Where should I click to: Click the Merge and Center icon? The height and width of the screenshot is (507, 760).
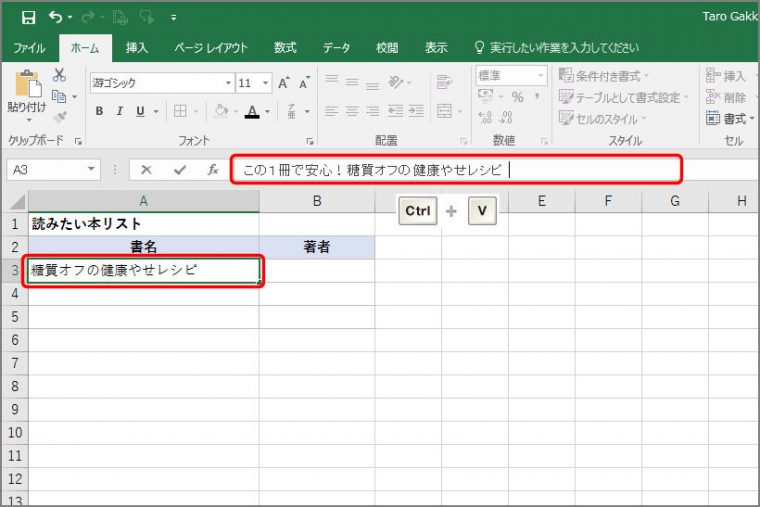coord(444,111)
